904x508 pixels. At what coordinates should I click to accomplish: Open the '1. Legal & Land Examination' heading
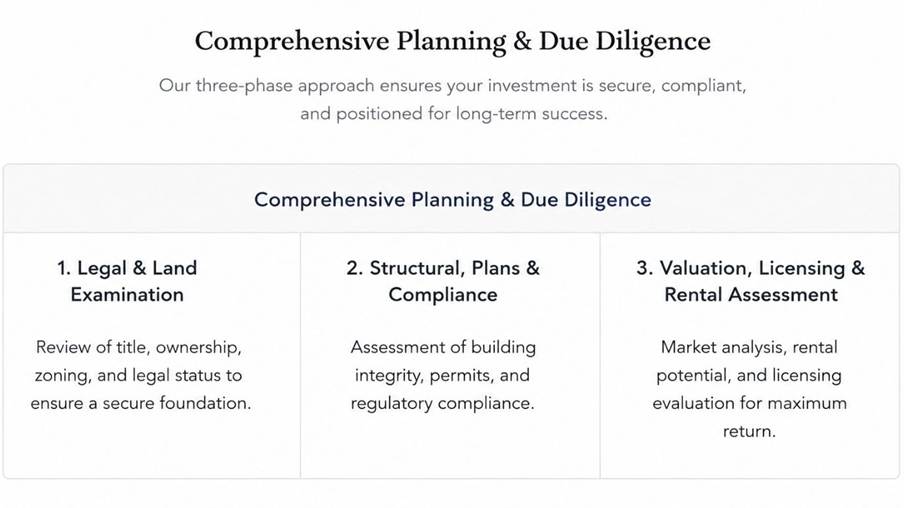(127, 281)
